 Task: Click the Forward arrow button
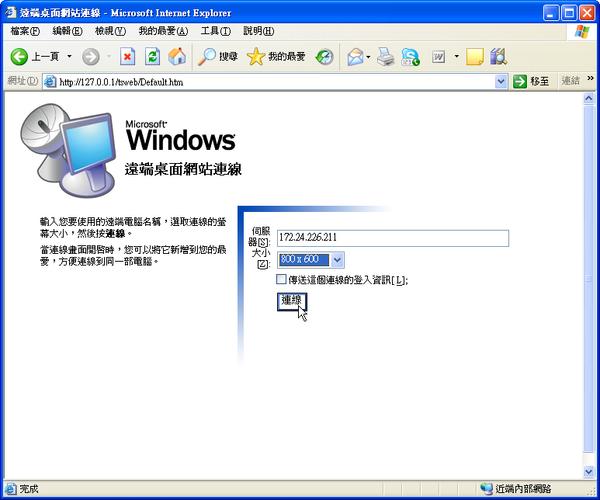91,57
